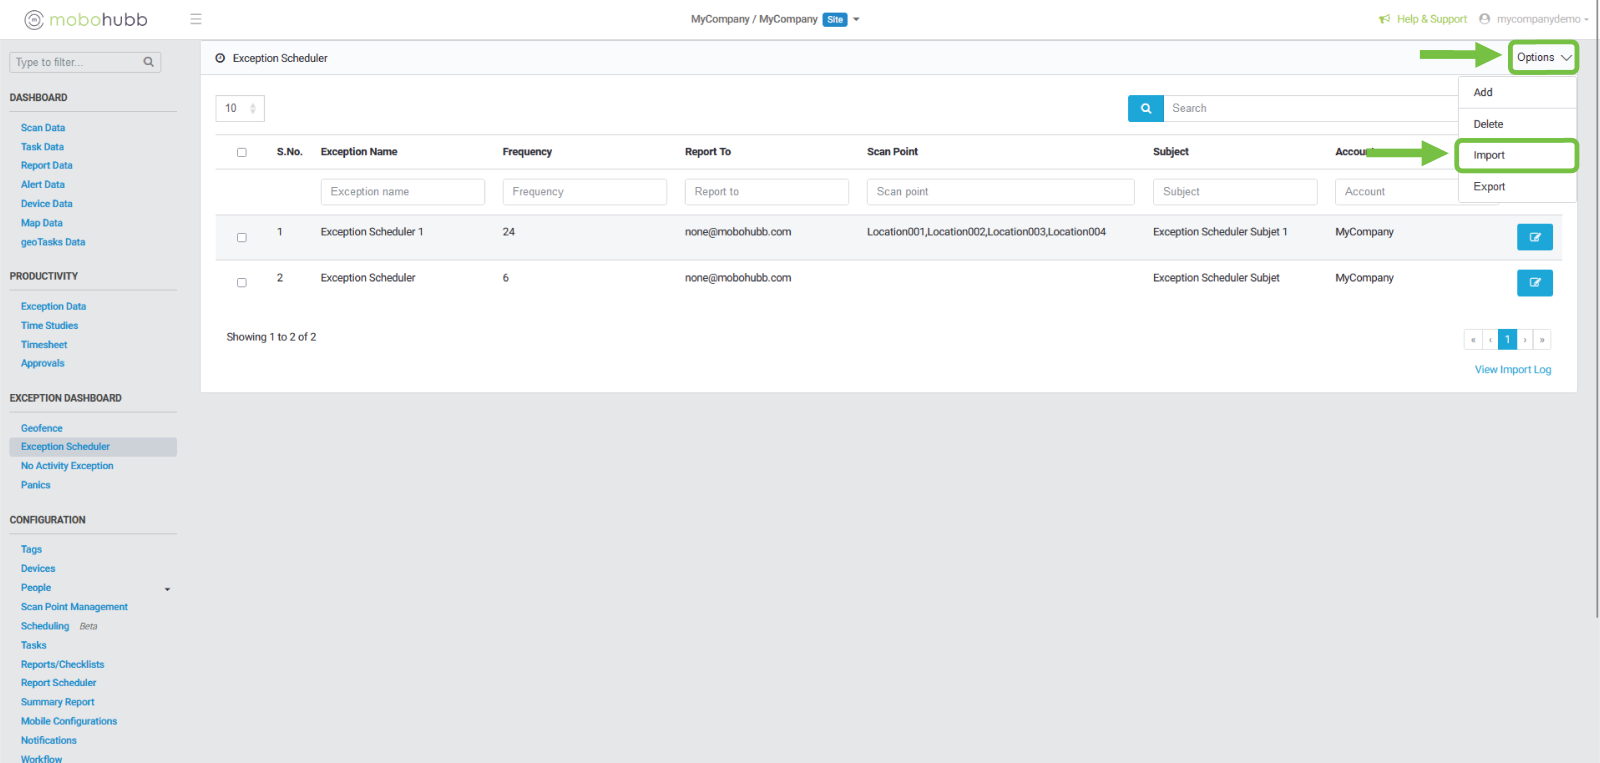Go to last page pagination arrow
The width and height of the screenshot is (1600, 763).
[1542, 340]
